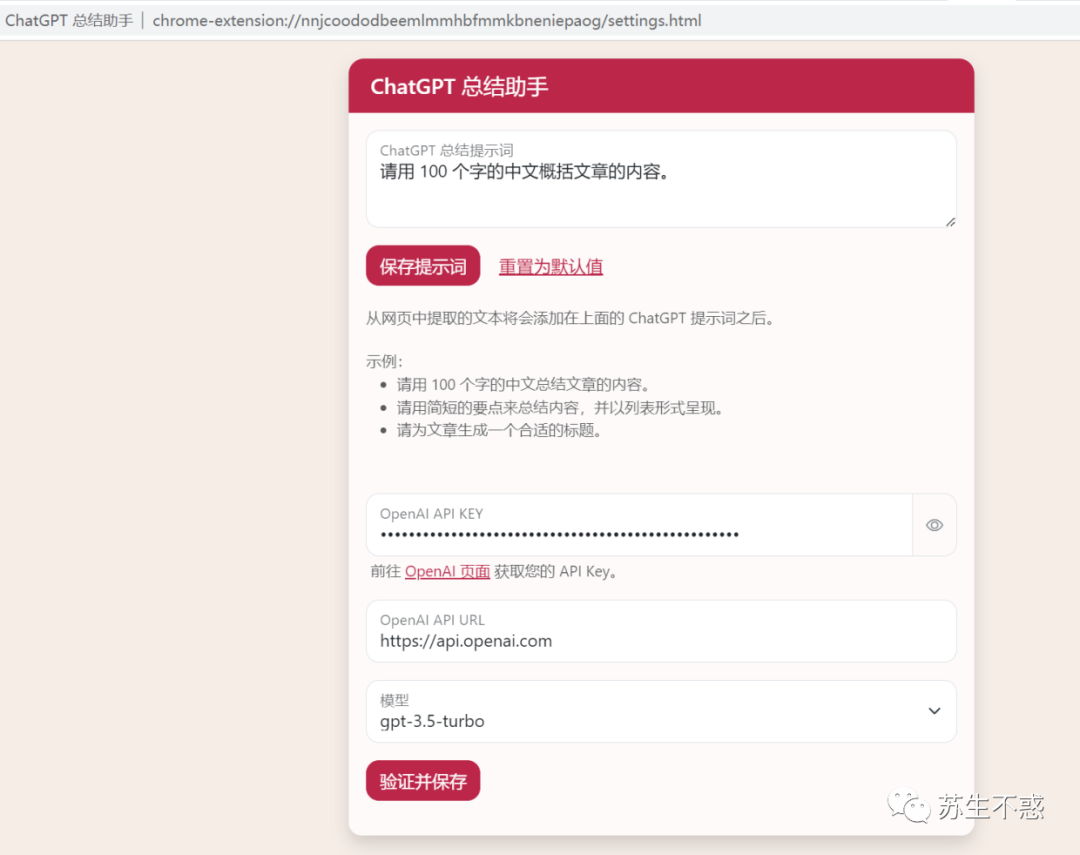Viewport: 1080px width, 855px height.
Task: Open the OpenAI 页面 link
Action: 447,571
